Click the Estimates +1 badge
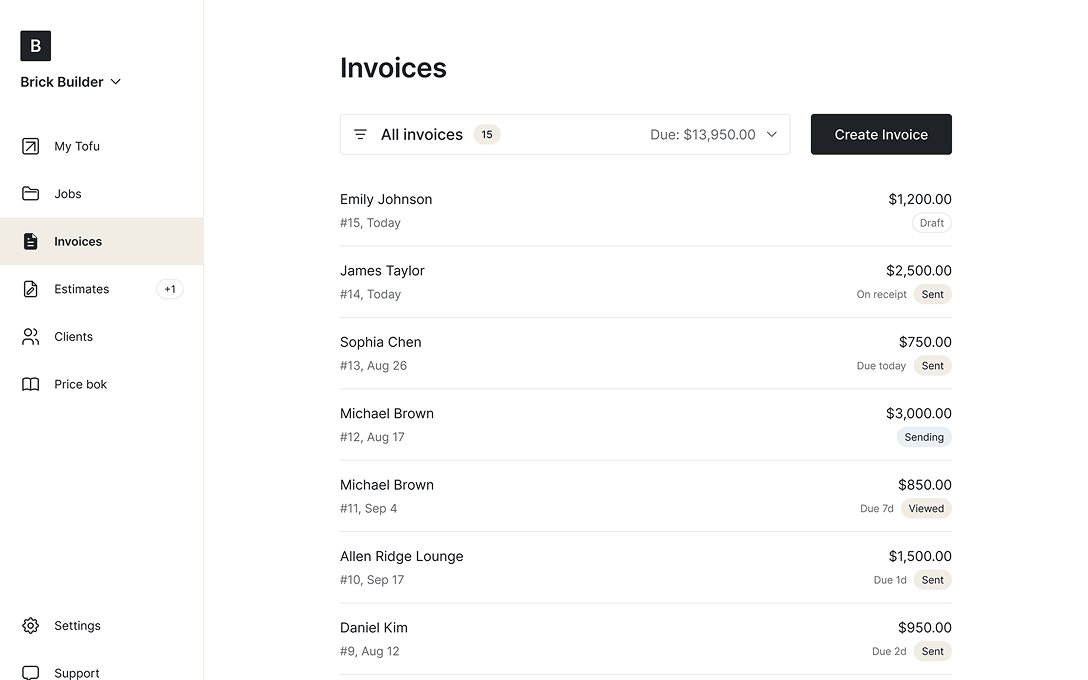Viewport: 1088px width, 680px height. pos(170,289)
